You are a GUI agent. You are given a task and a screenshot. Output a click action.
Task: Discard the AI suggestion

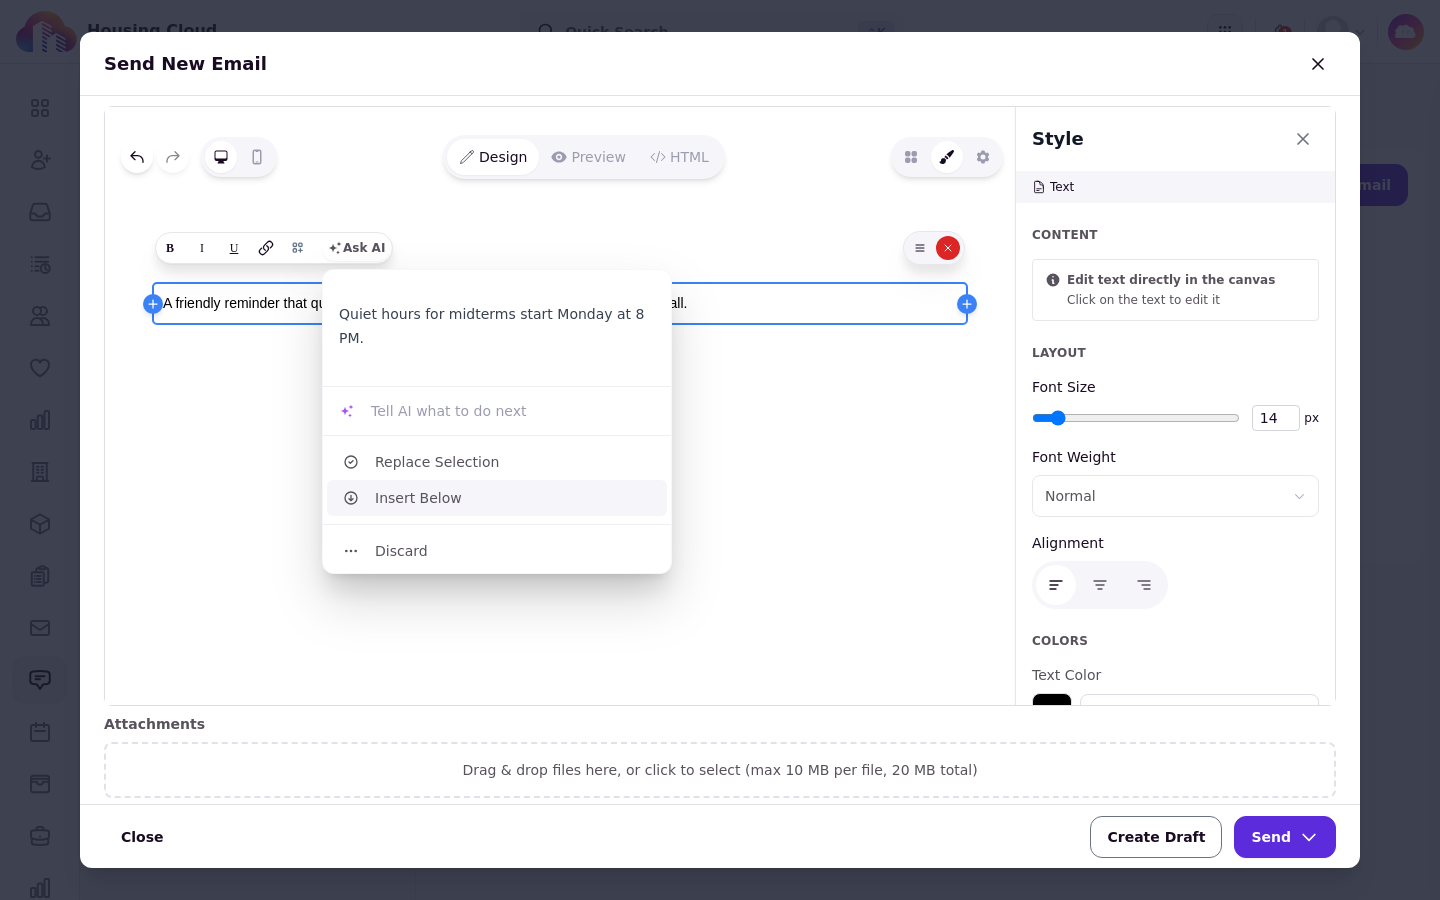point(497,551)
